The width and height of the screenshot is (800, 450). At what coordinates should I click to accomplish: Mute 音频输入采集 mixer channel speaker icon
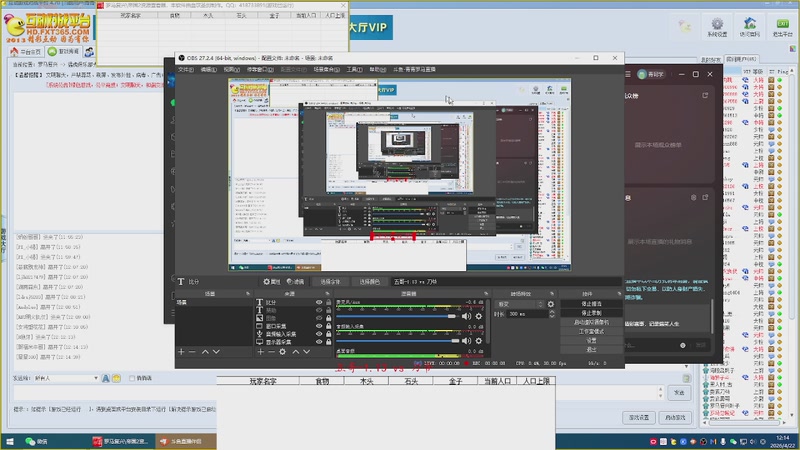pos(466,341)
